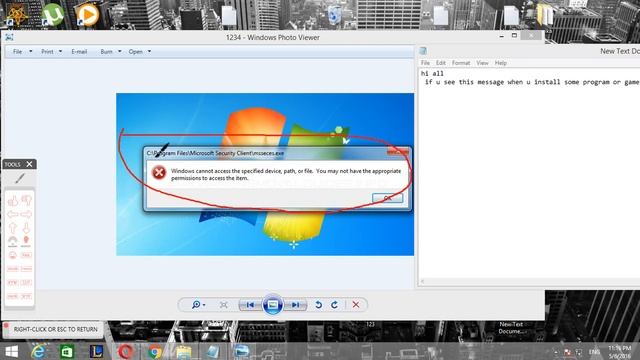Launch Opera from the taskbar
The width and height of the screenshot is (640, 360).
point(125,351)
